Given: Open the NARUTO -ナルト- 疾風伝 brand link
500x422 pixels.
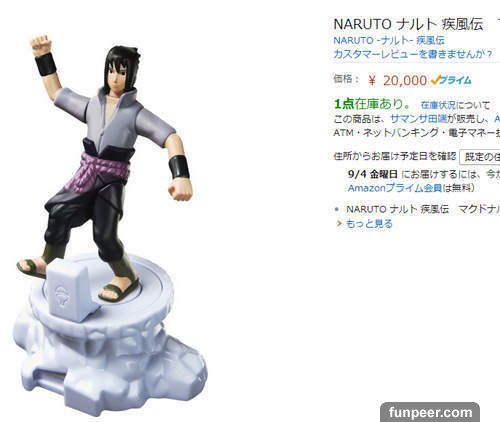Looking at the screenshot, I should 389,40.
